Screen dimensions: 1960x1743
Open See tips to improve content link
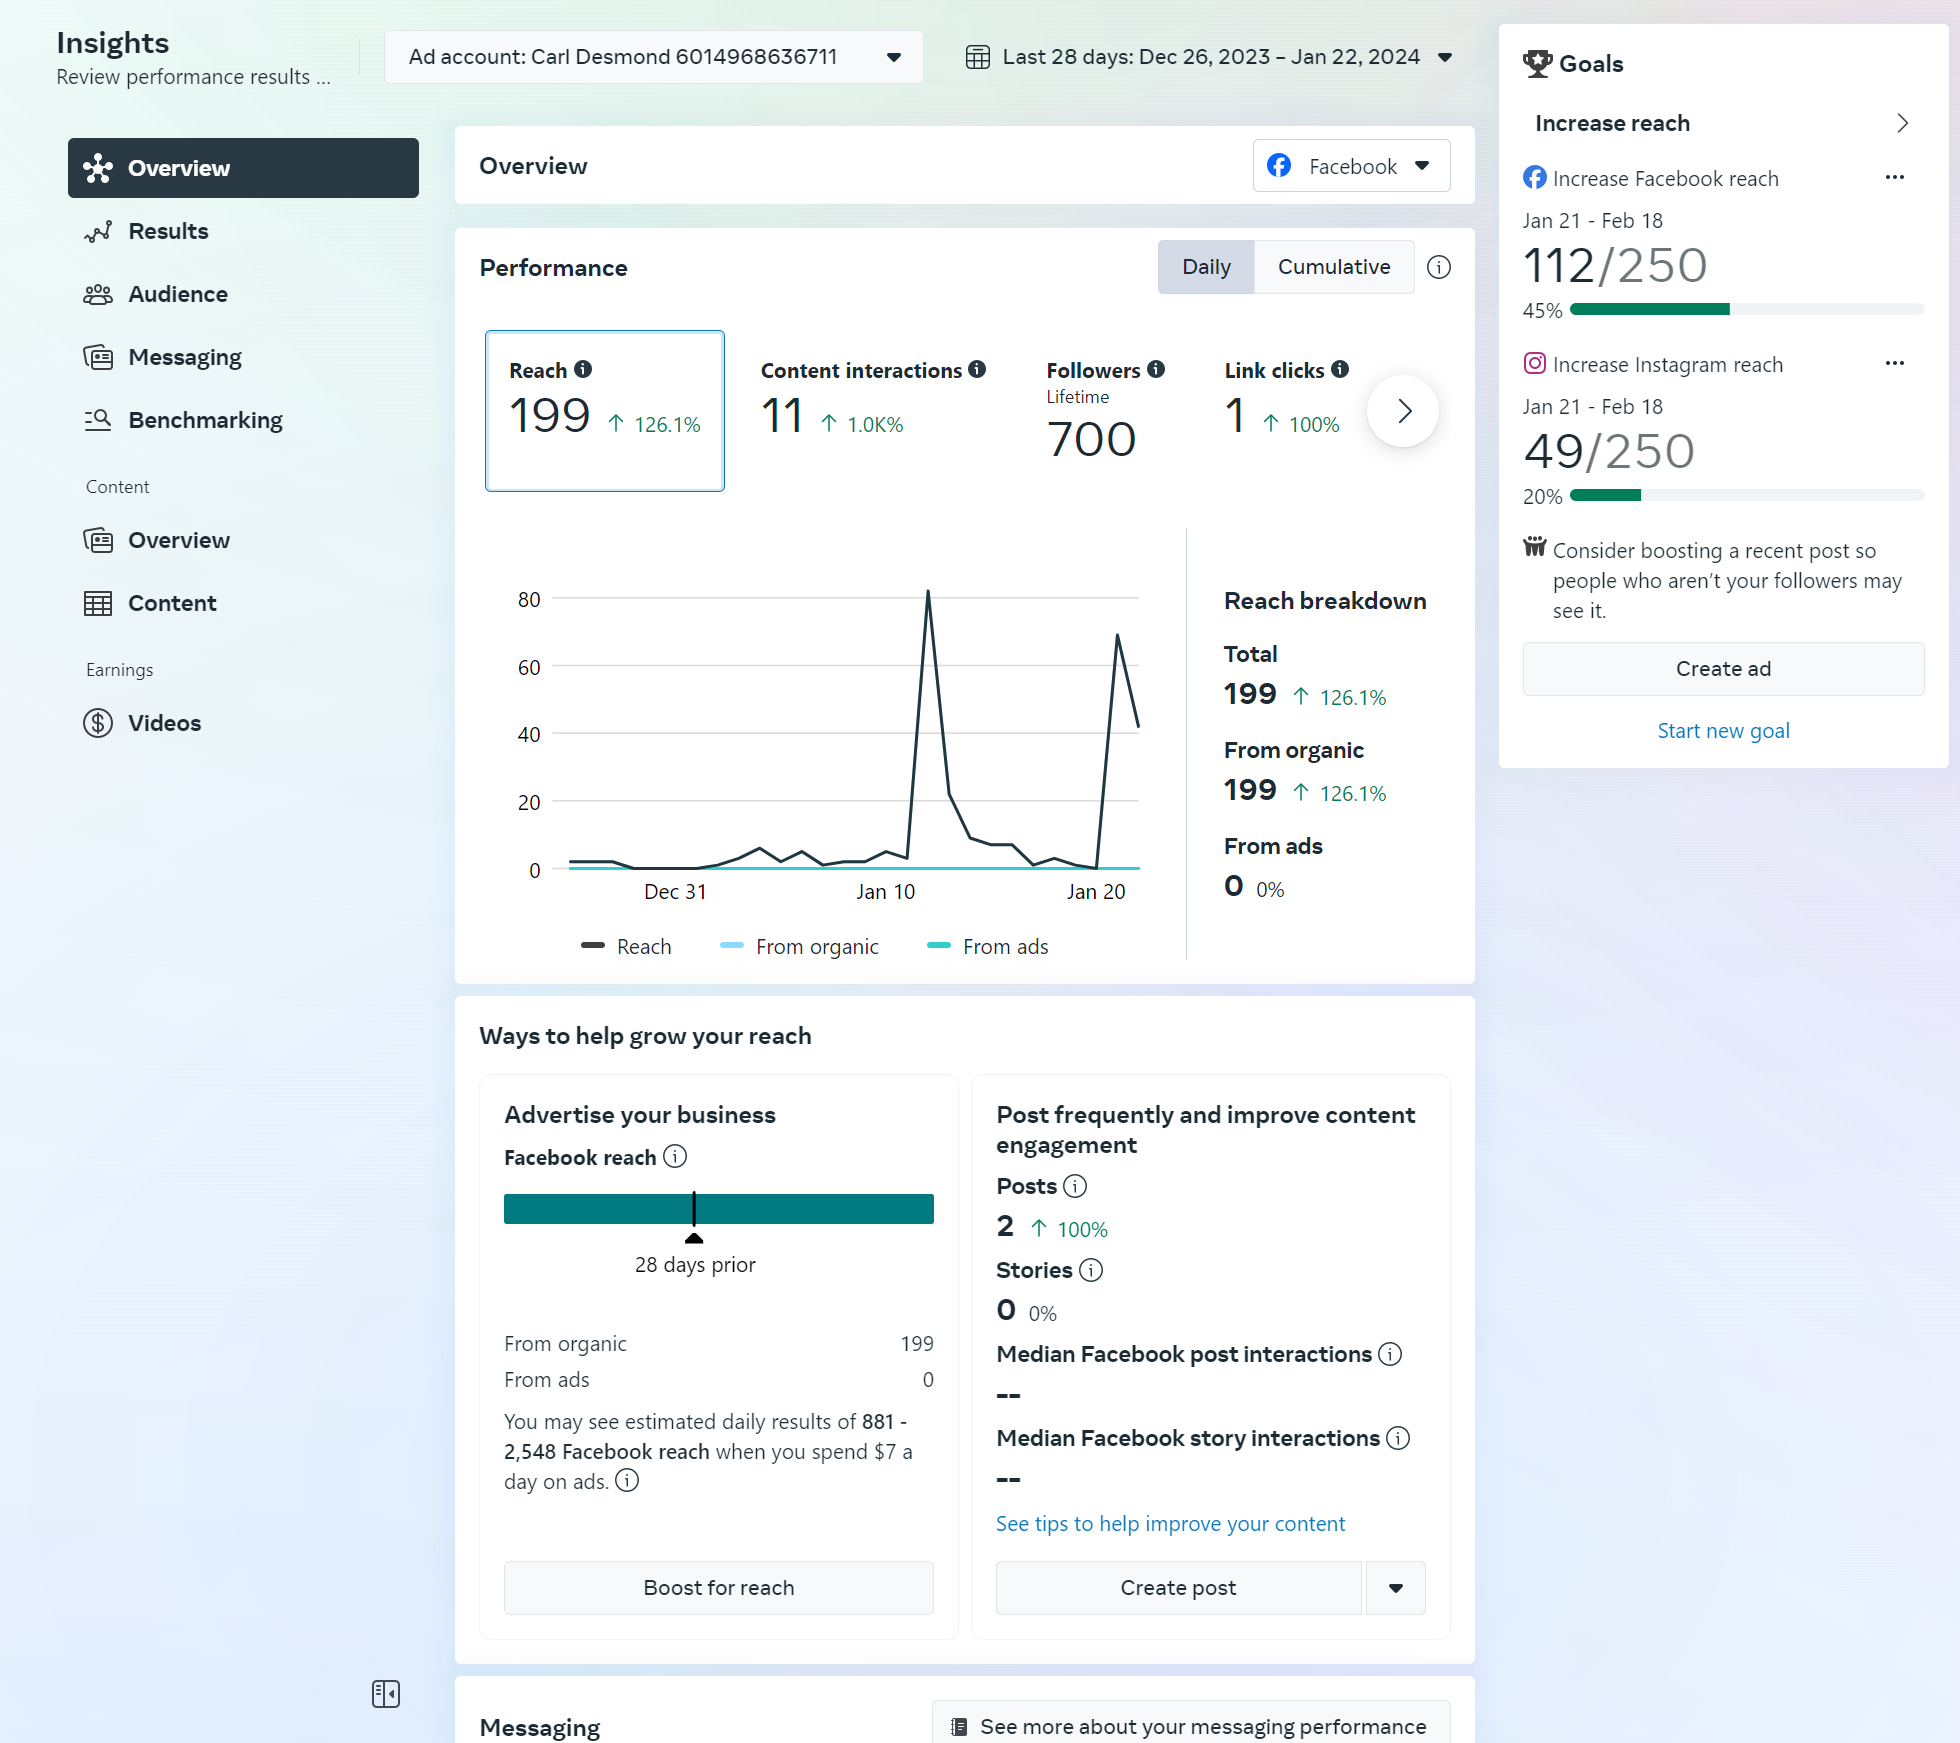coord(1171,1524)
